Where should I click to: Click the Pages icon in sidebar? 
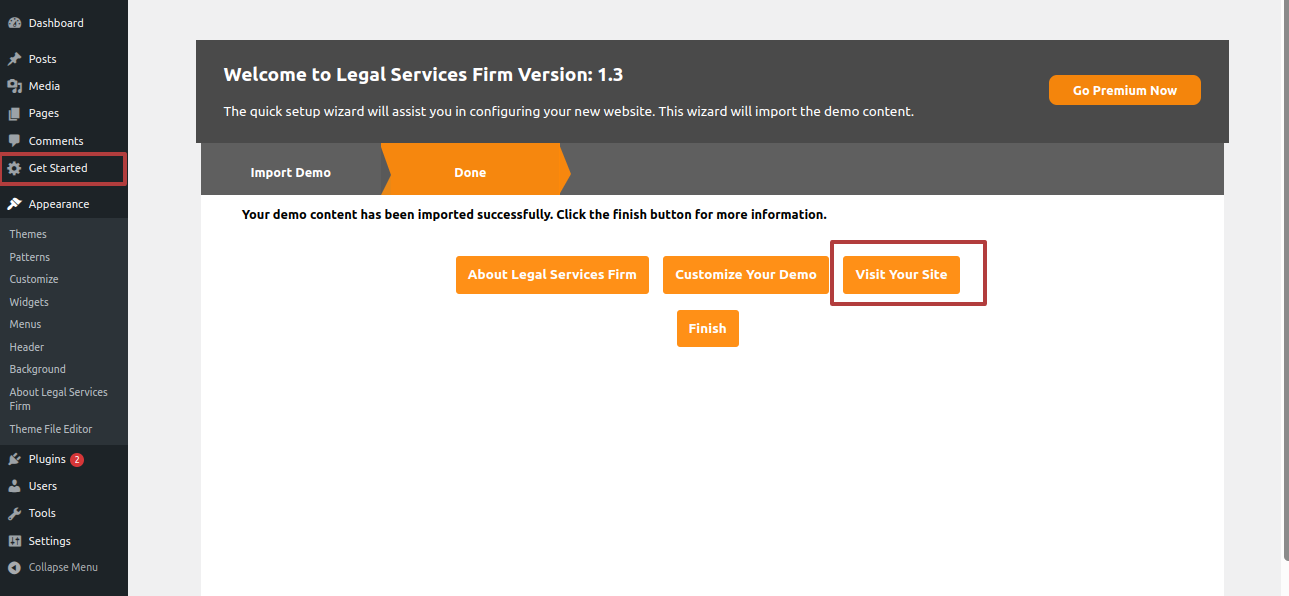(14, 113)
